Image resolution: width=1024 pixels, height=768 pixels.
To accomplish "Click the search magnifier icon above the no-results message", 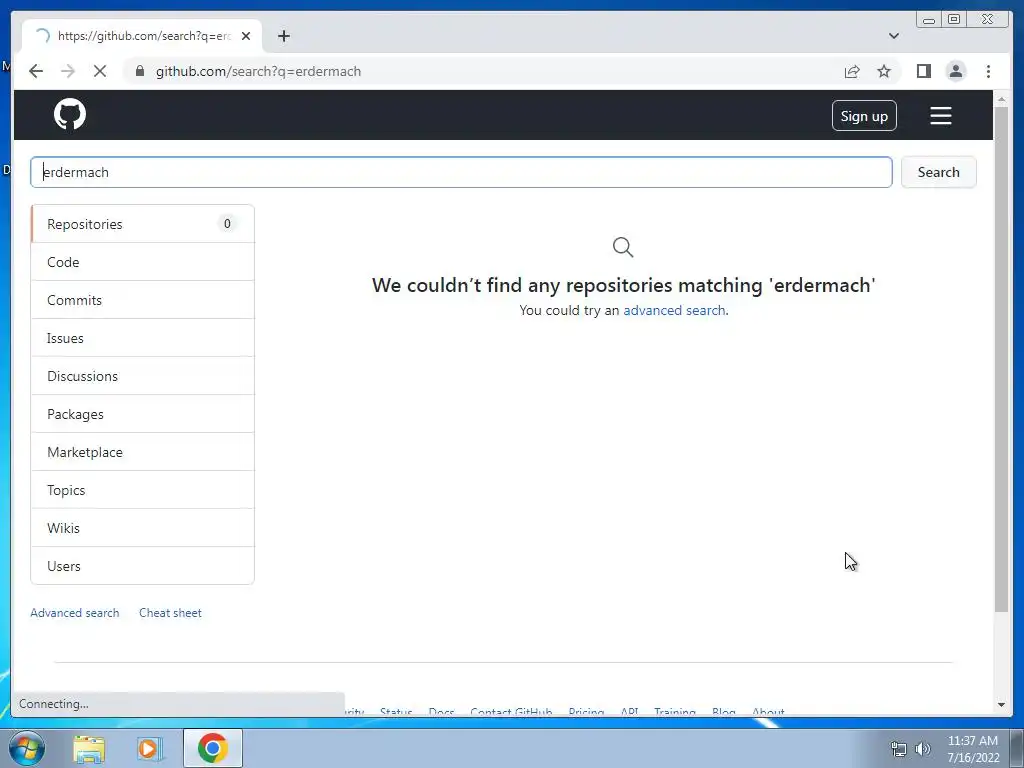I will (x=623, y=248).
